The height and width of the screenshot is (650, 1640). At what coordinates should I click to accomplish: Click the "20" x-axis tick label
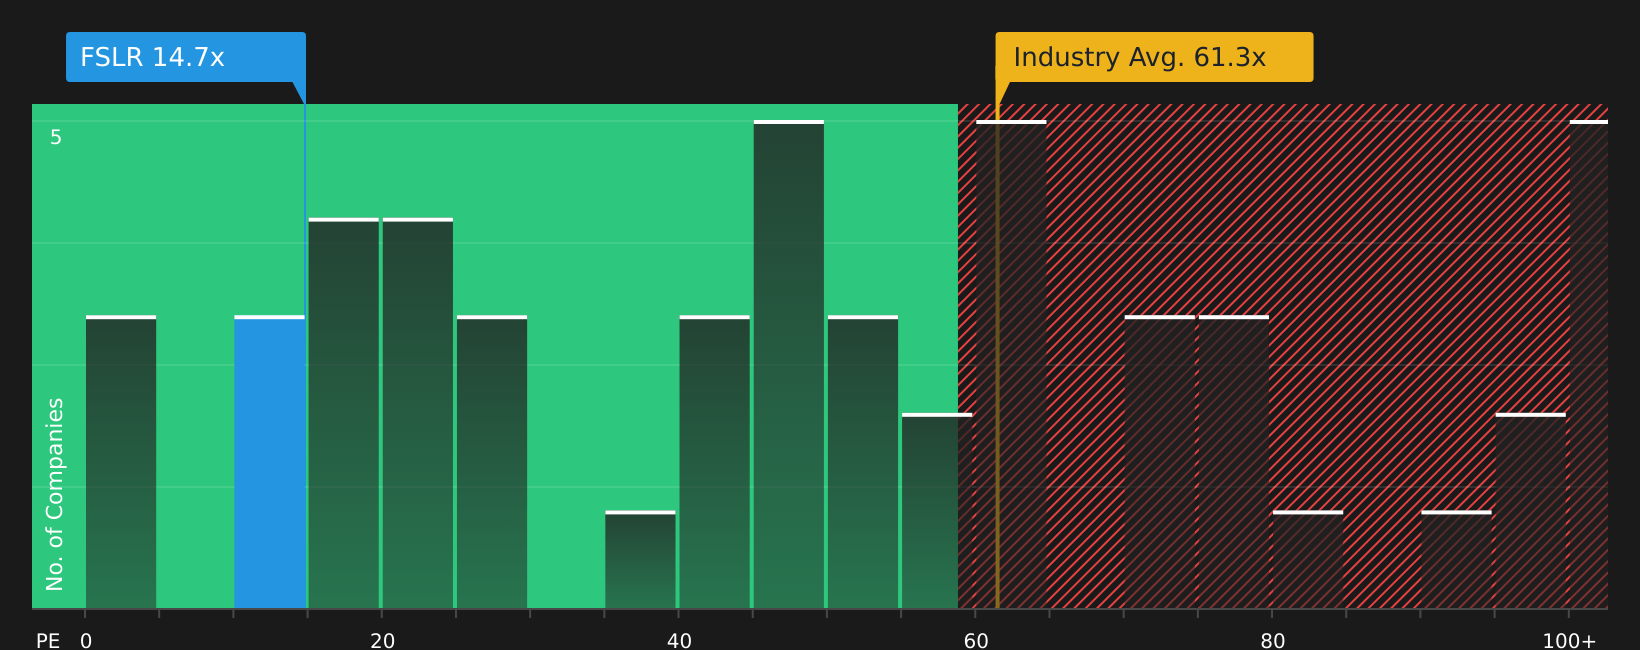coord(383,641)
